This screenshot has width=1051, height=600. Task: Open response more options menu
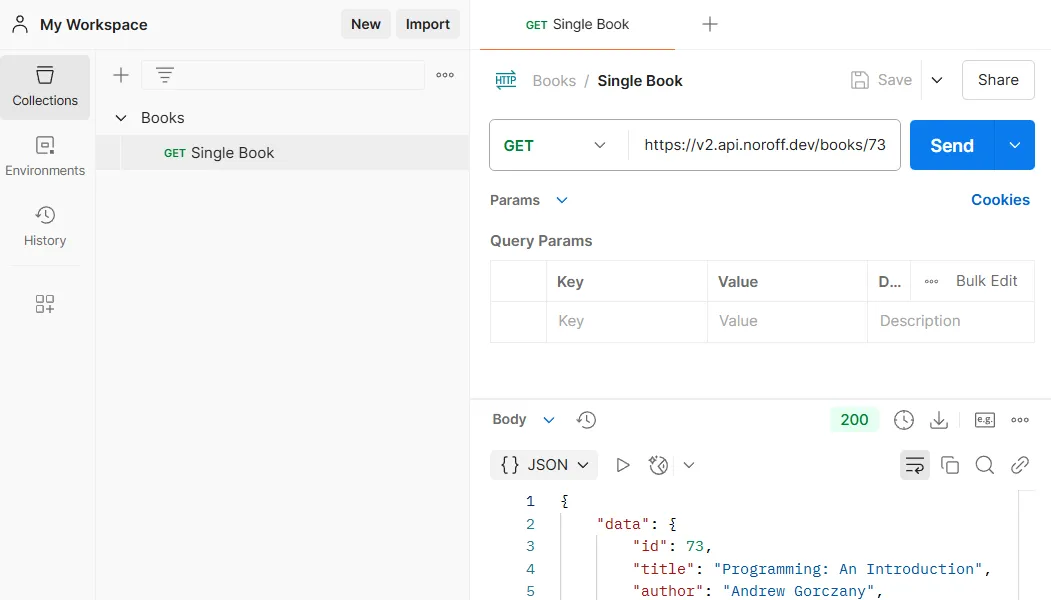(1020, 420)
